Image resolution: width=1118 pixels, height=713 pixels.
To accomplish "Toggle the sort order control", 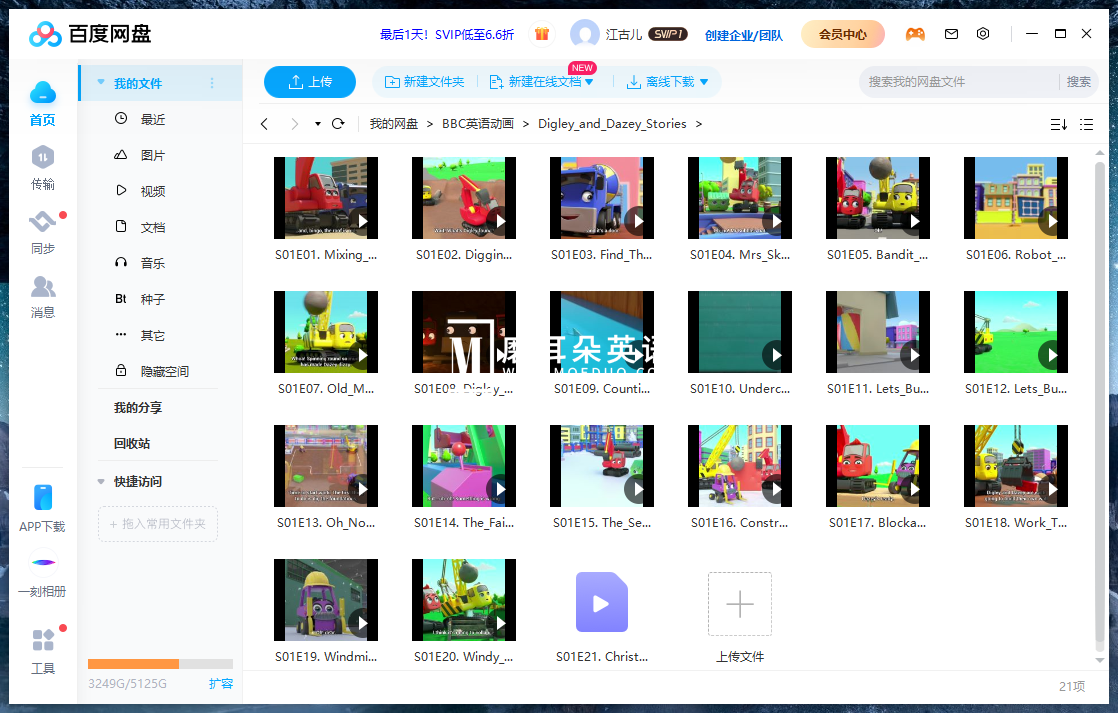I will (x=1058, y=124).
